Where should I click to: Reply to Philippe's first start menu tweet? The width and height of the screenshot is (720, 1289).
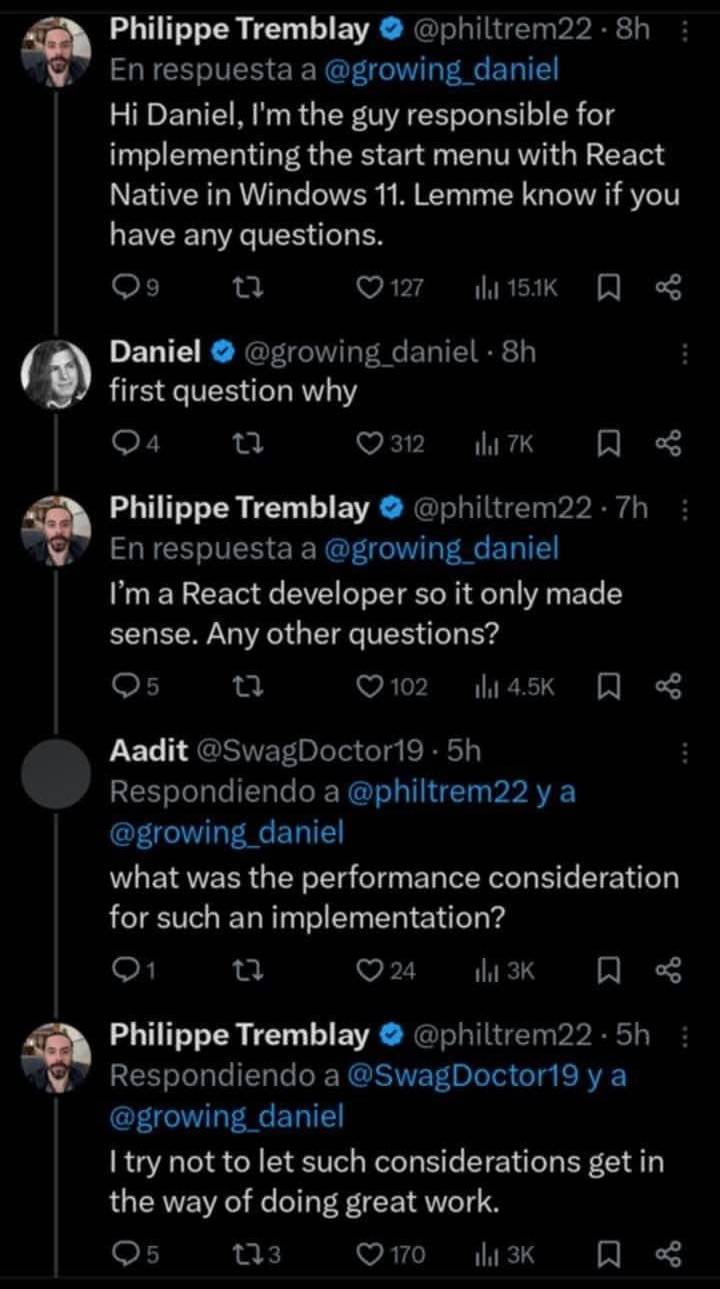(x=124, y=289)
